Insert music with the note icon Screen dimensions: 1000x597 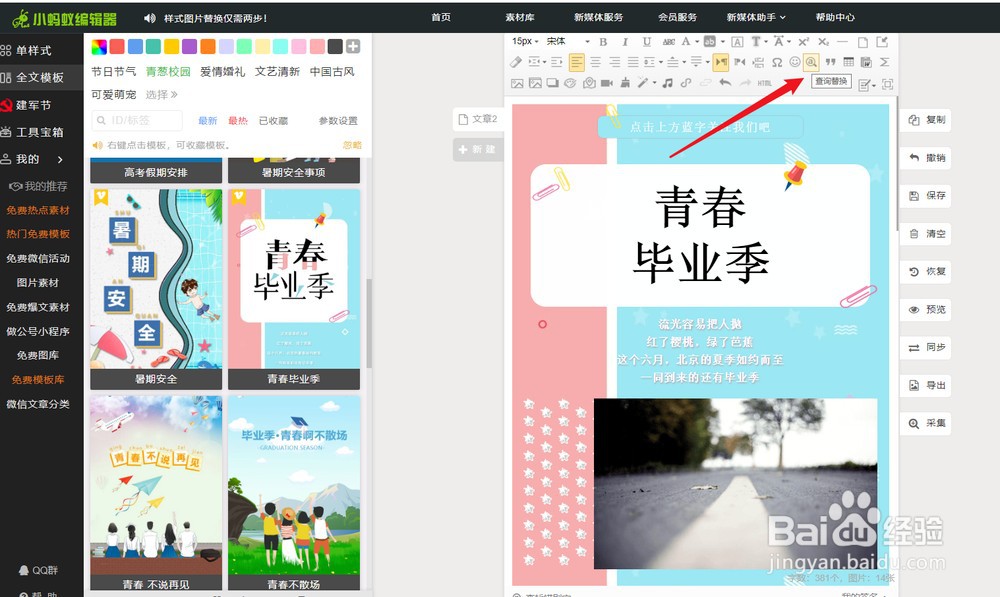(x=667, y=83)
